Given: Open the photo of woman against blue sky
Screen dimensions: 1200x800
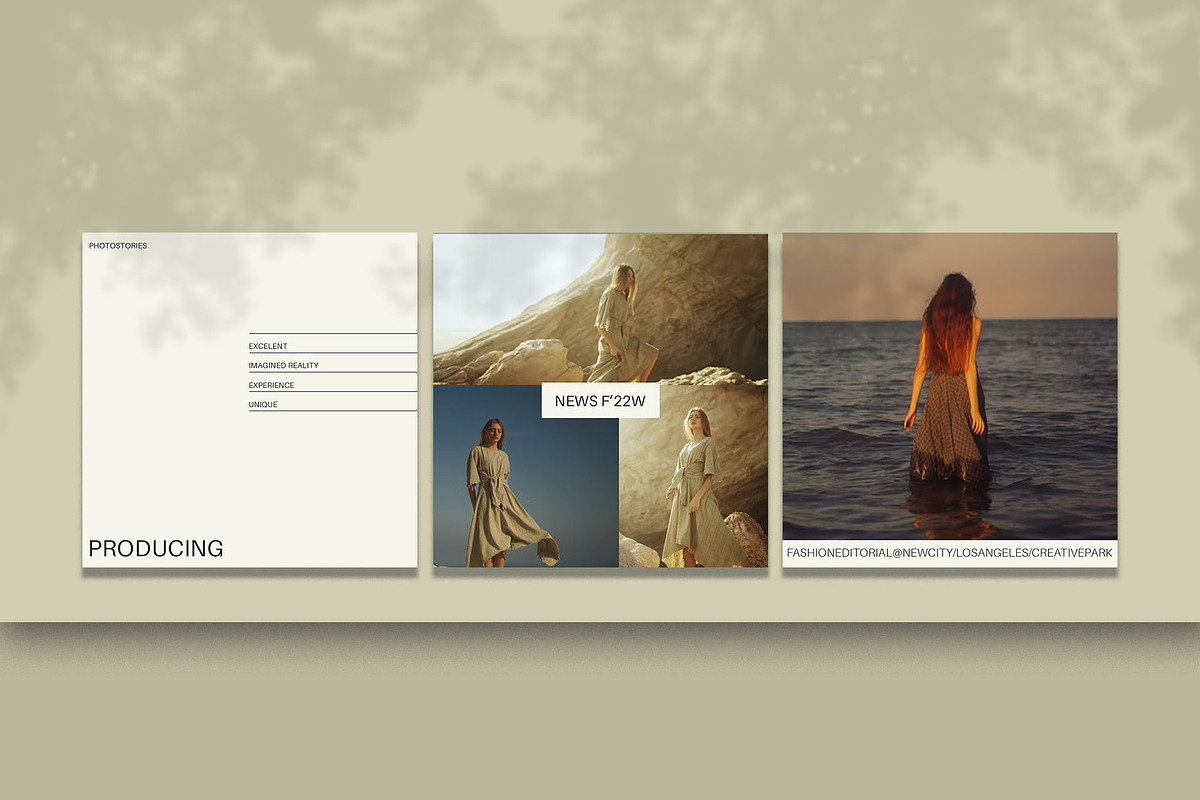Looking at the screenshot, I should click(x=526, y=477).
